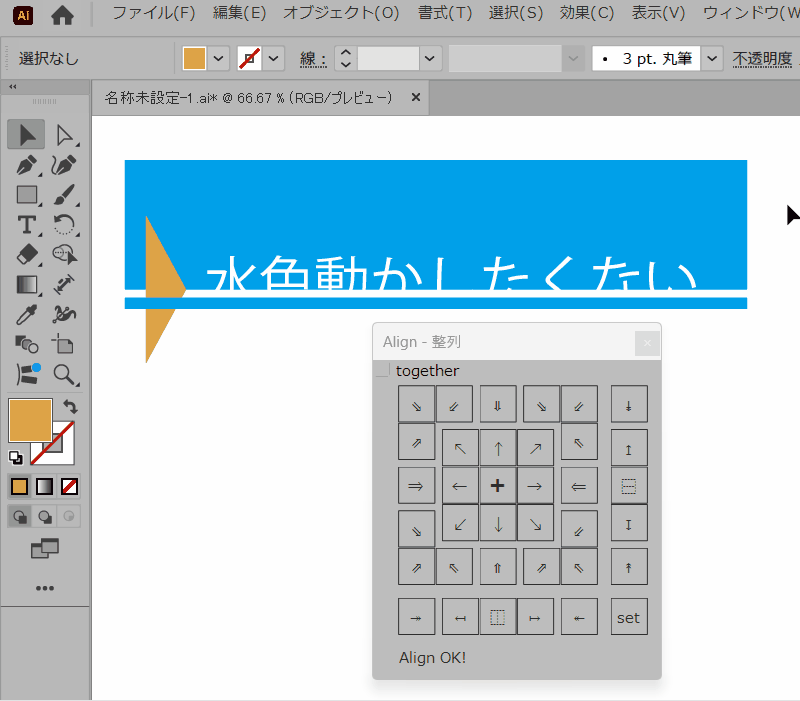Switch to the 名称未設定-1.ai document tab
Viewport: 800px width, 701px height.
249,98
